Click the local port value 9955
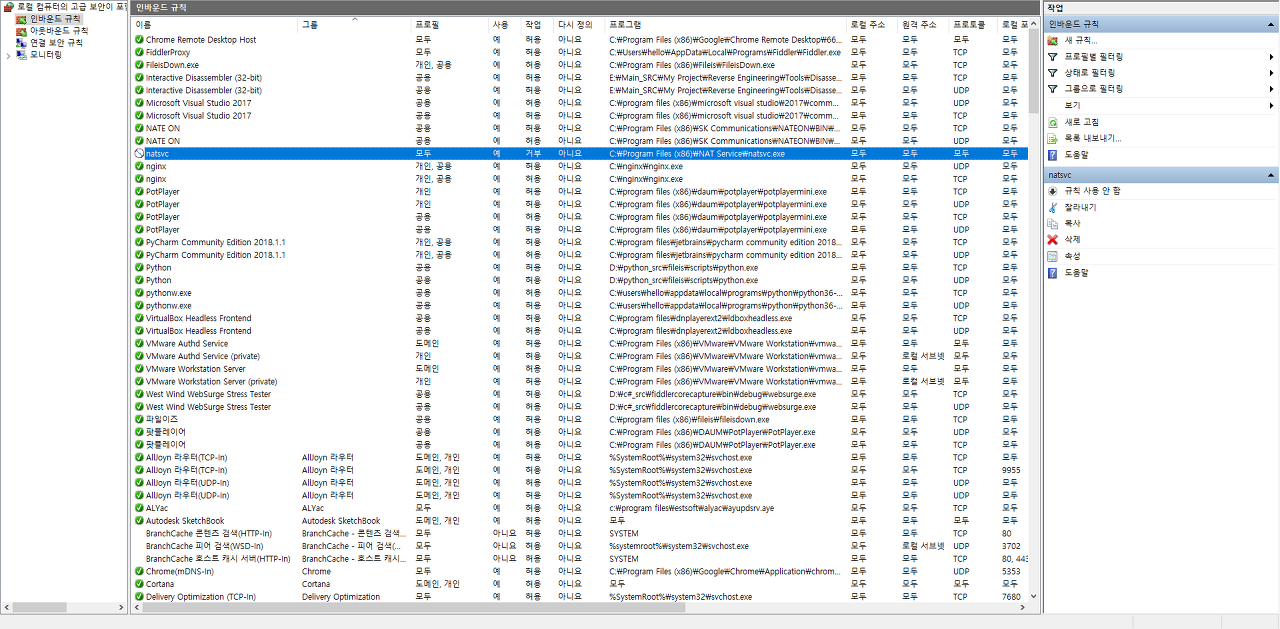The image size is (1280, 629). (1011, 470)
